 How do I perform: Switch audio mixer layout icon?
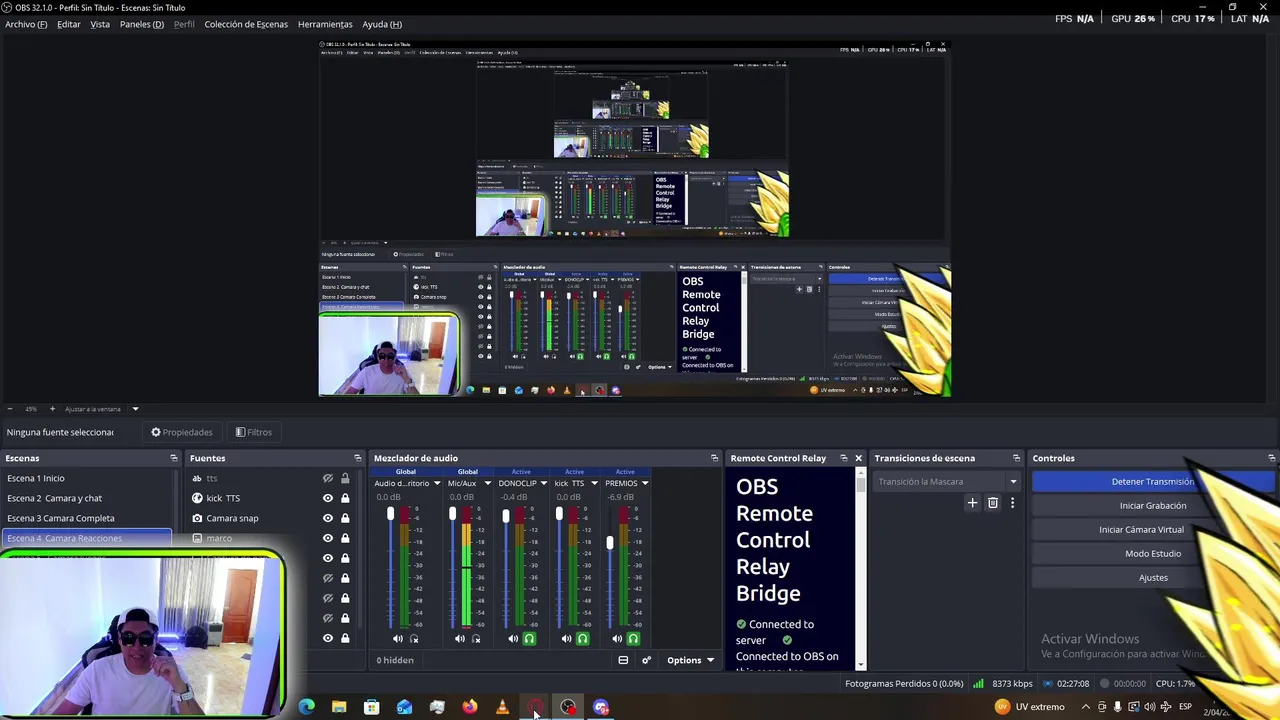click(x=623, y=660)
